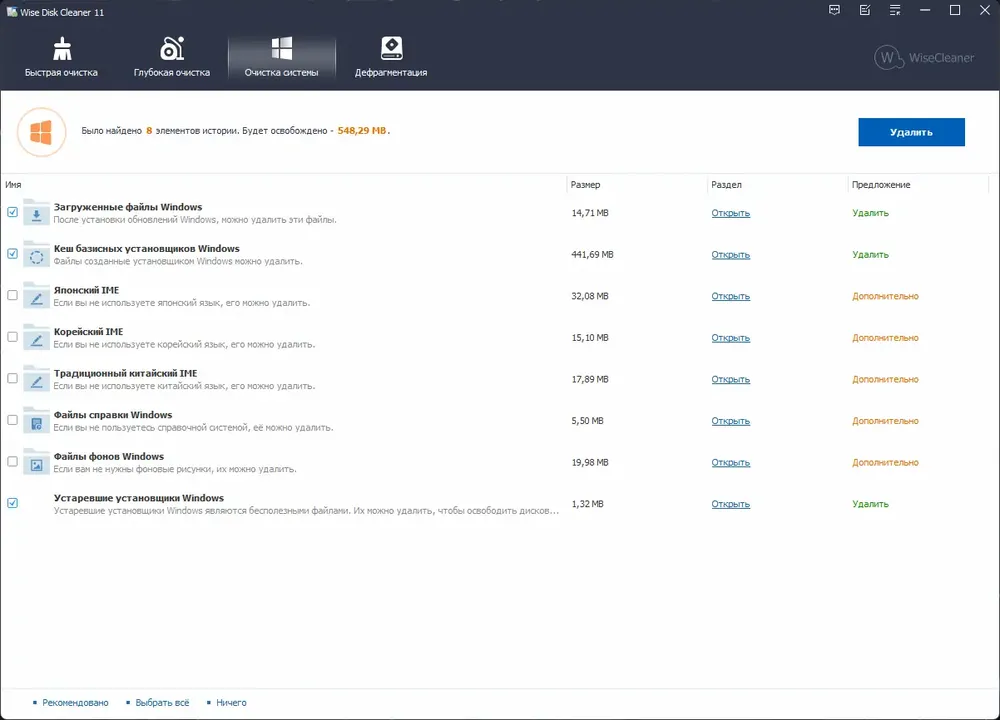Sort by the Имя column header
This screenshot has width=1000, height=720.
(x=13, y=184)
